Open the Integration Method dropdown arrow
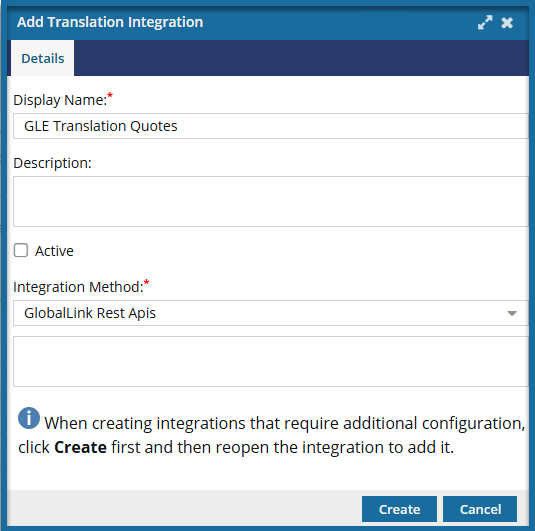 (x=511, y=313)
